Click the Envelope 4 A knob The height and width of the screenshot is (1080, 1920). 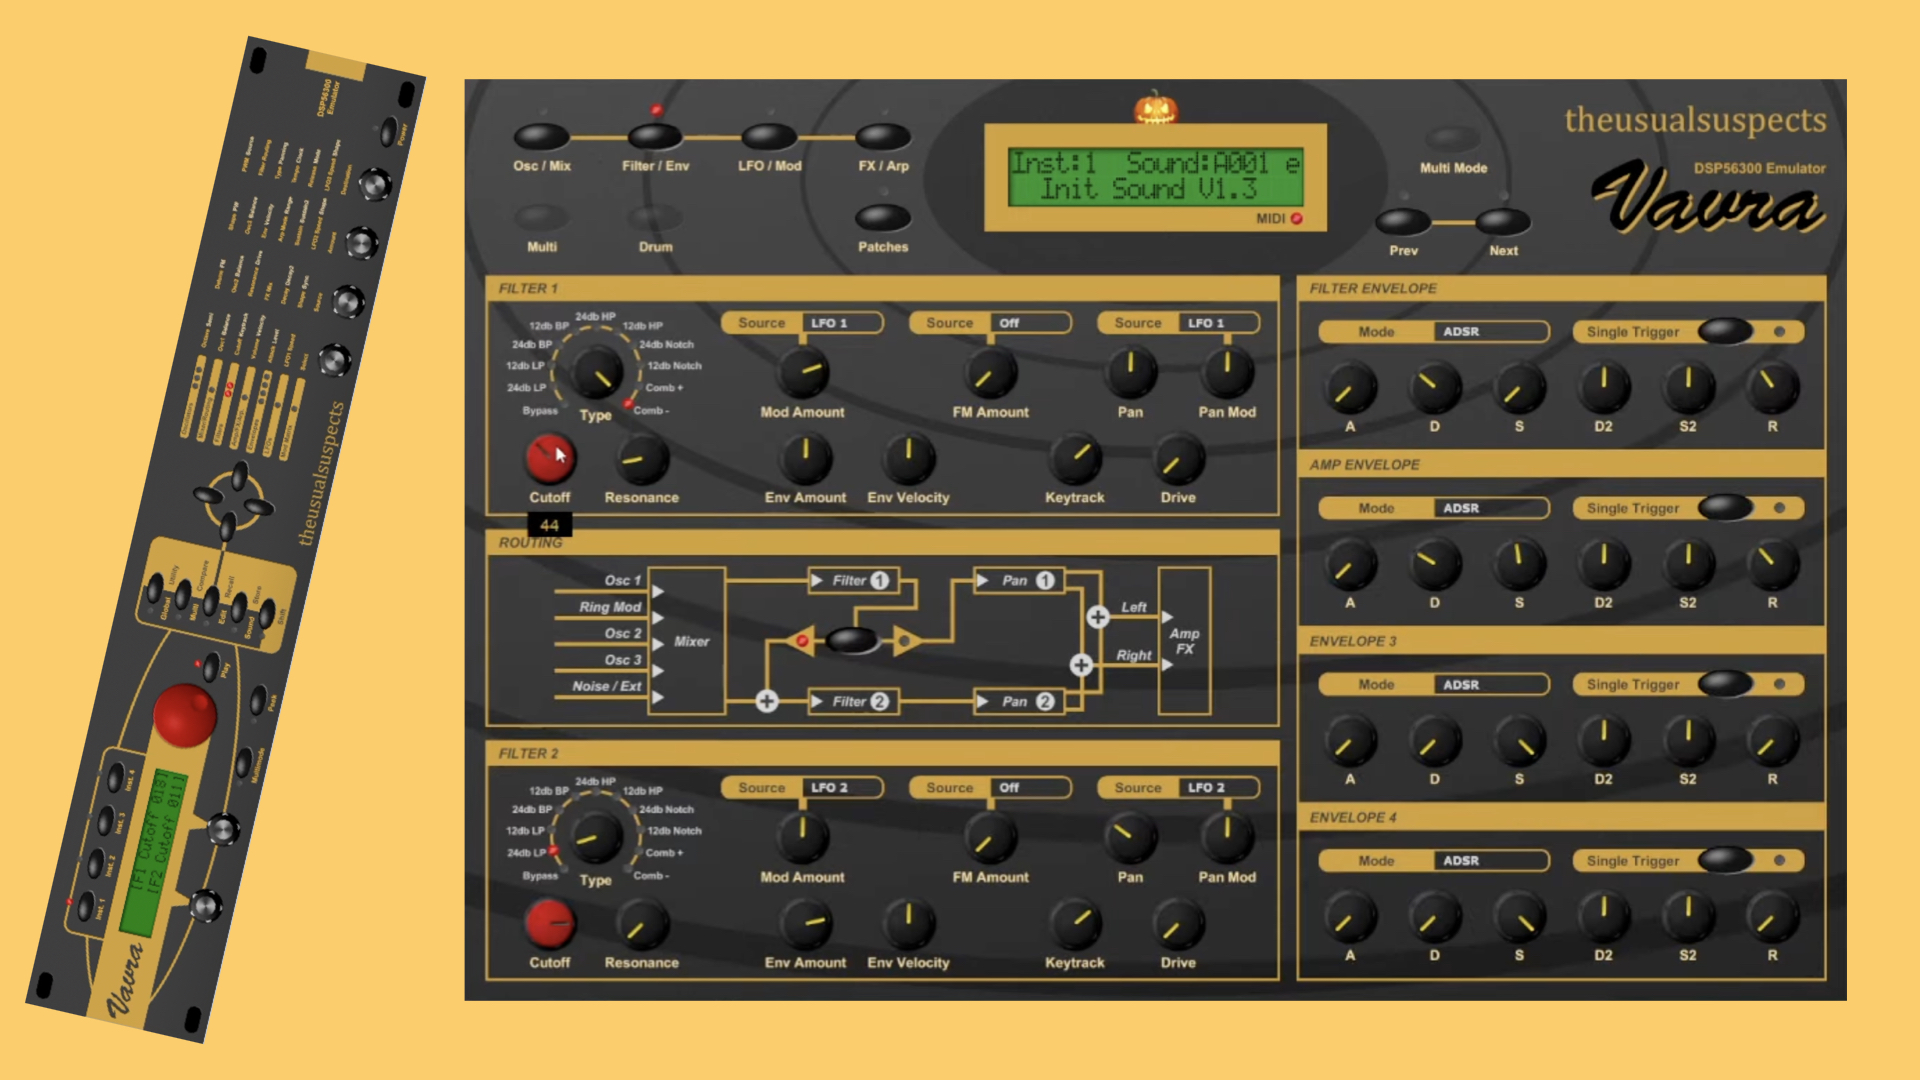tap(1350, 917)
